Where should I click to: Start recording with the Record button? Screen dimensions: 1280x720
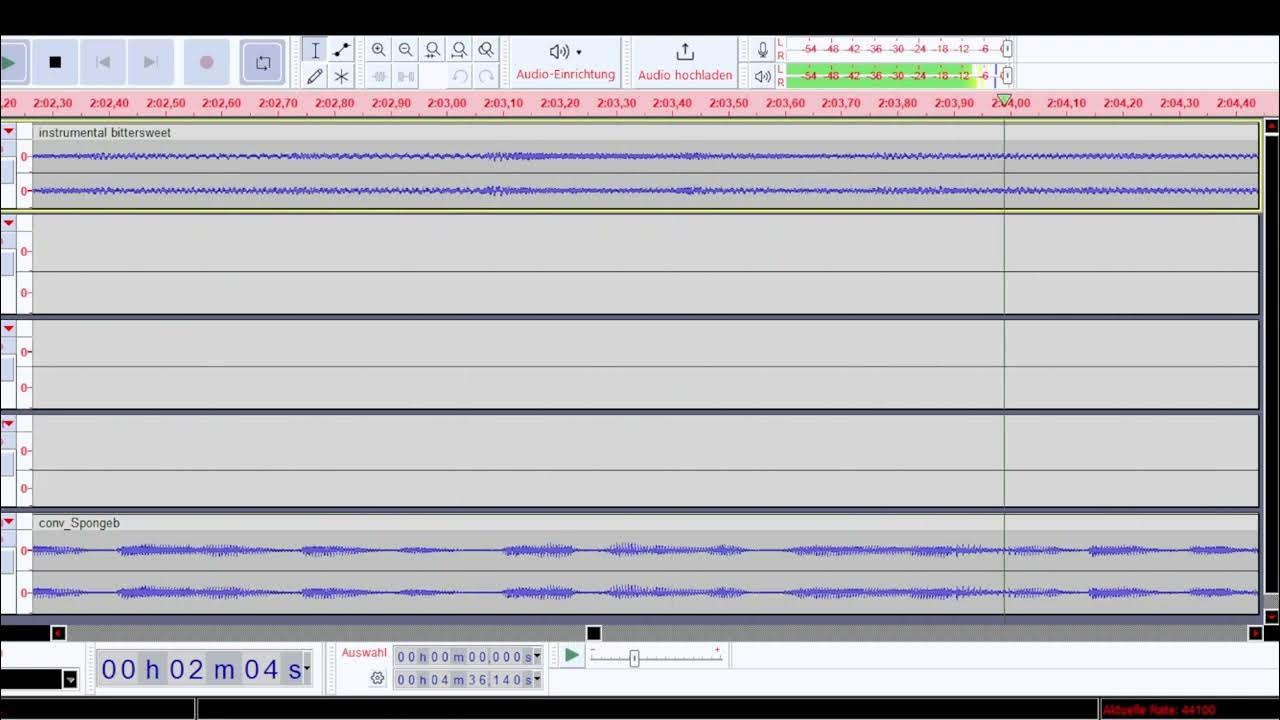[207, 62]
